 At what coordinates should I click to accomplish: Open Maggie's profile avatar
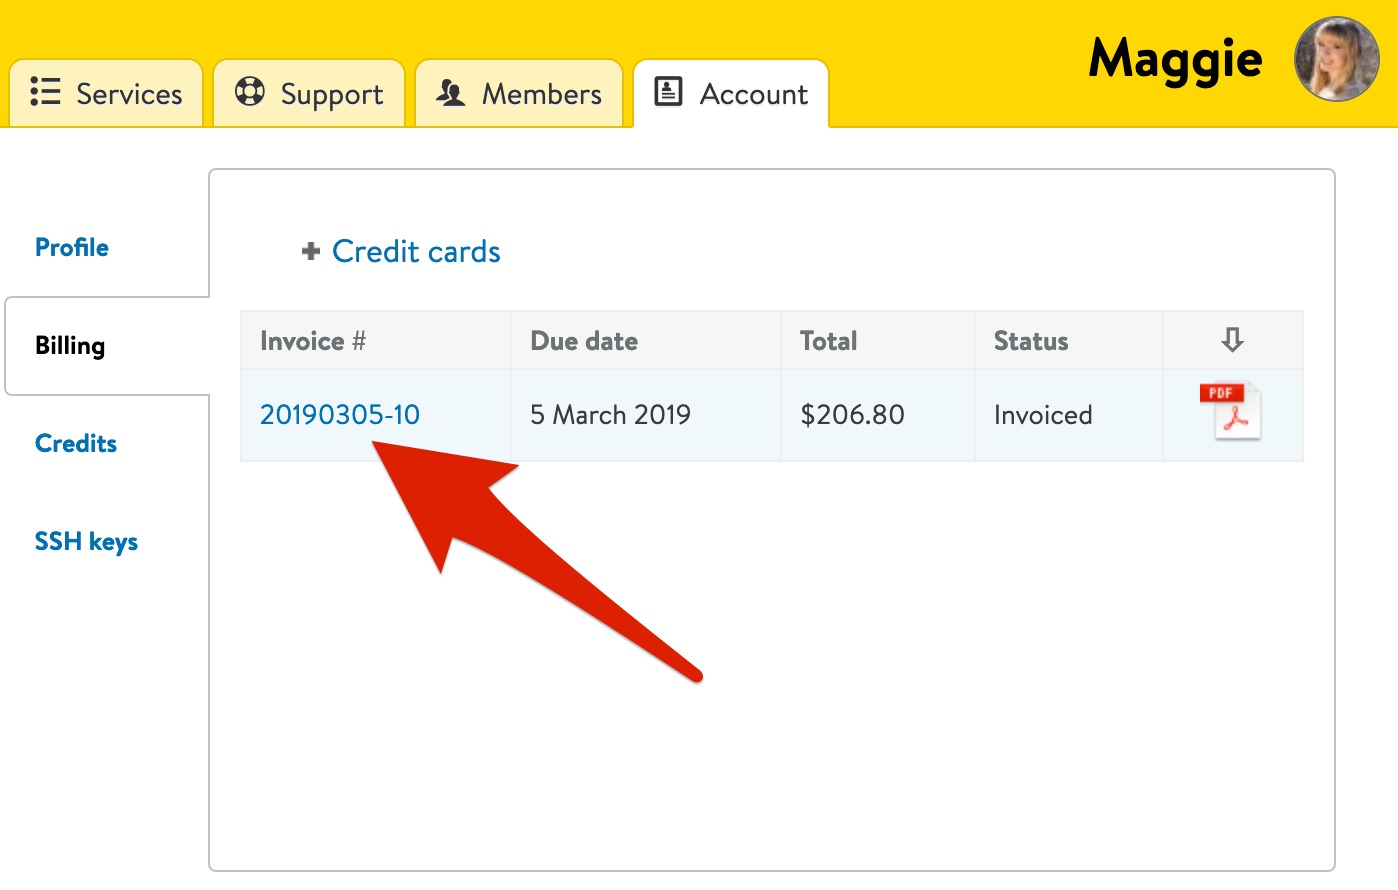[x=1337, y=59]
